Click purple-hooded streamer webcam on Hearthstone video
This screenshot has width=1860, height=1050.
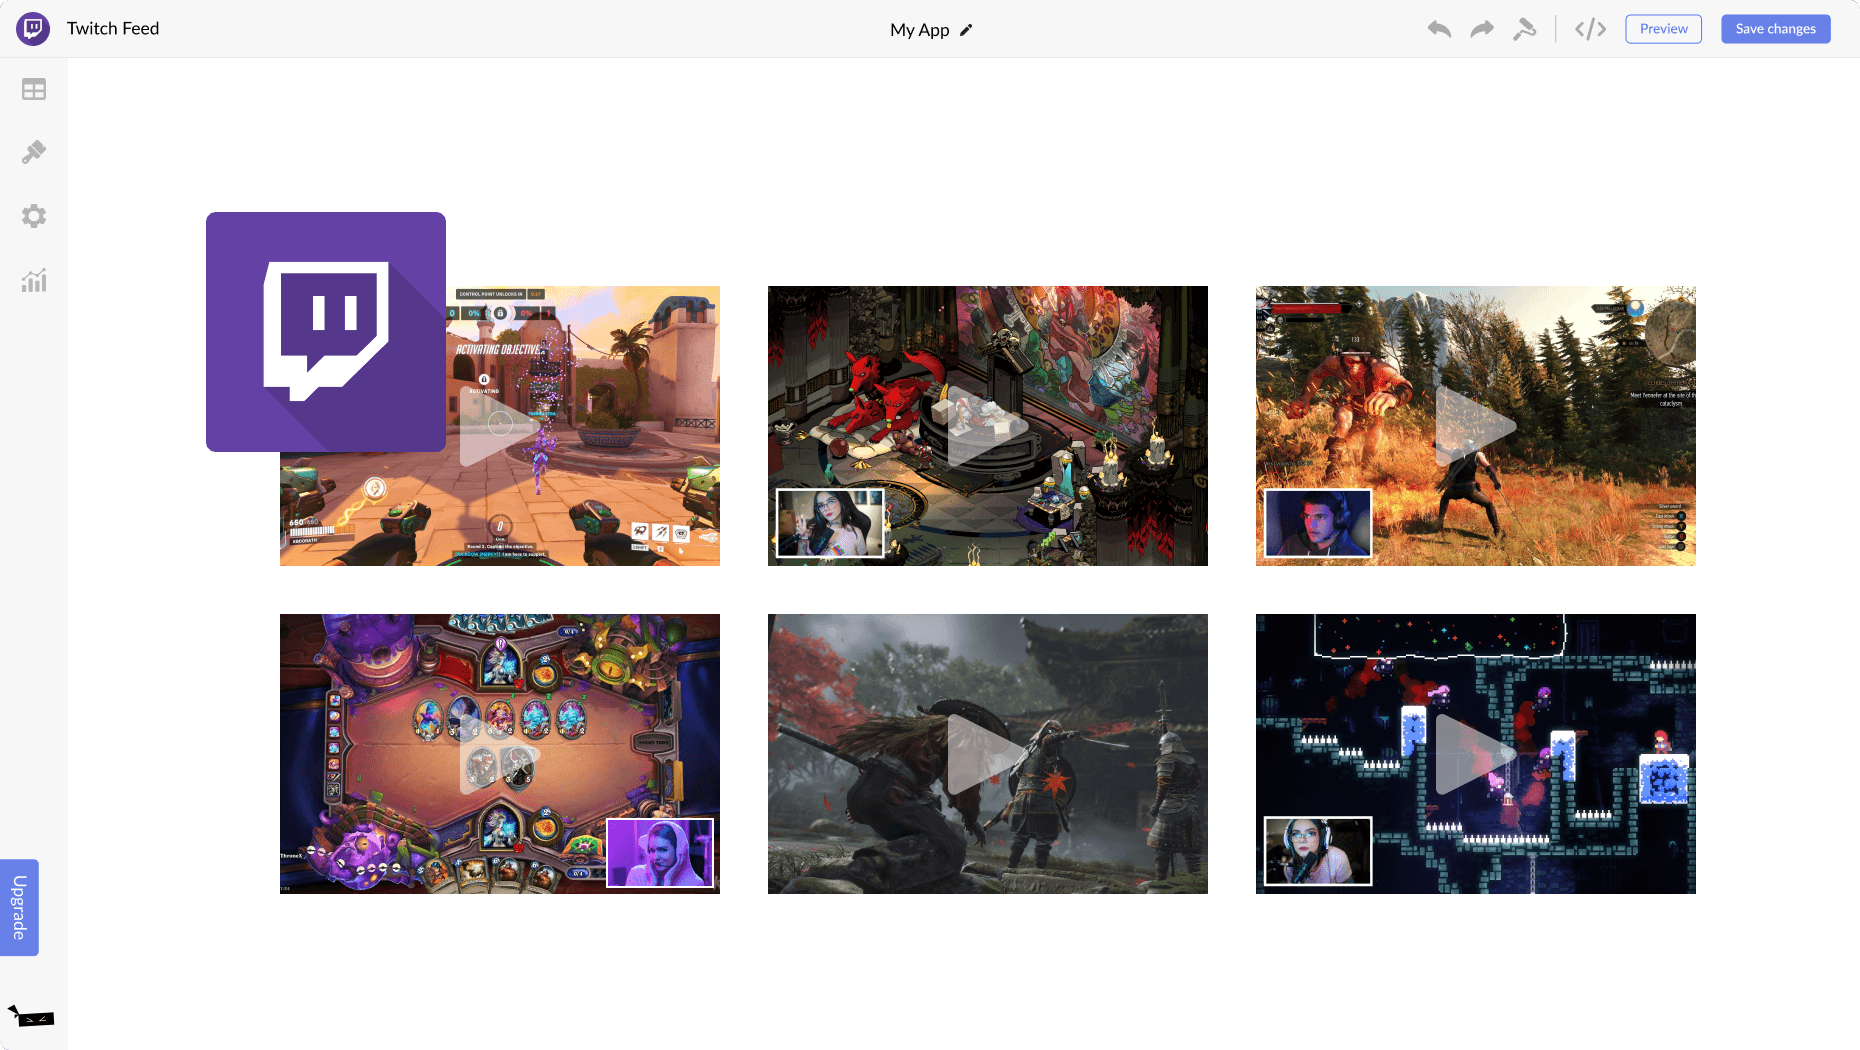click(x=660, y=852)
